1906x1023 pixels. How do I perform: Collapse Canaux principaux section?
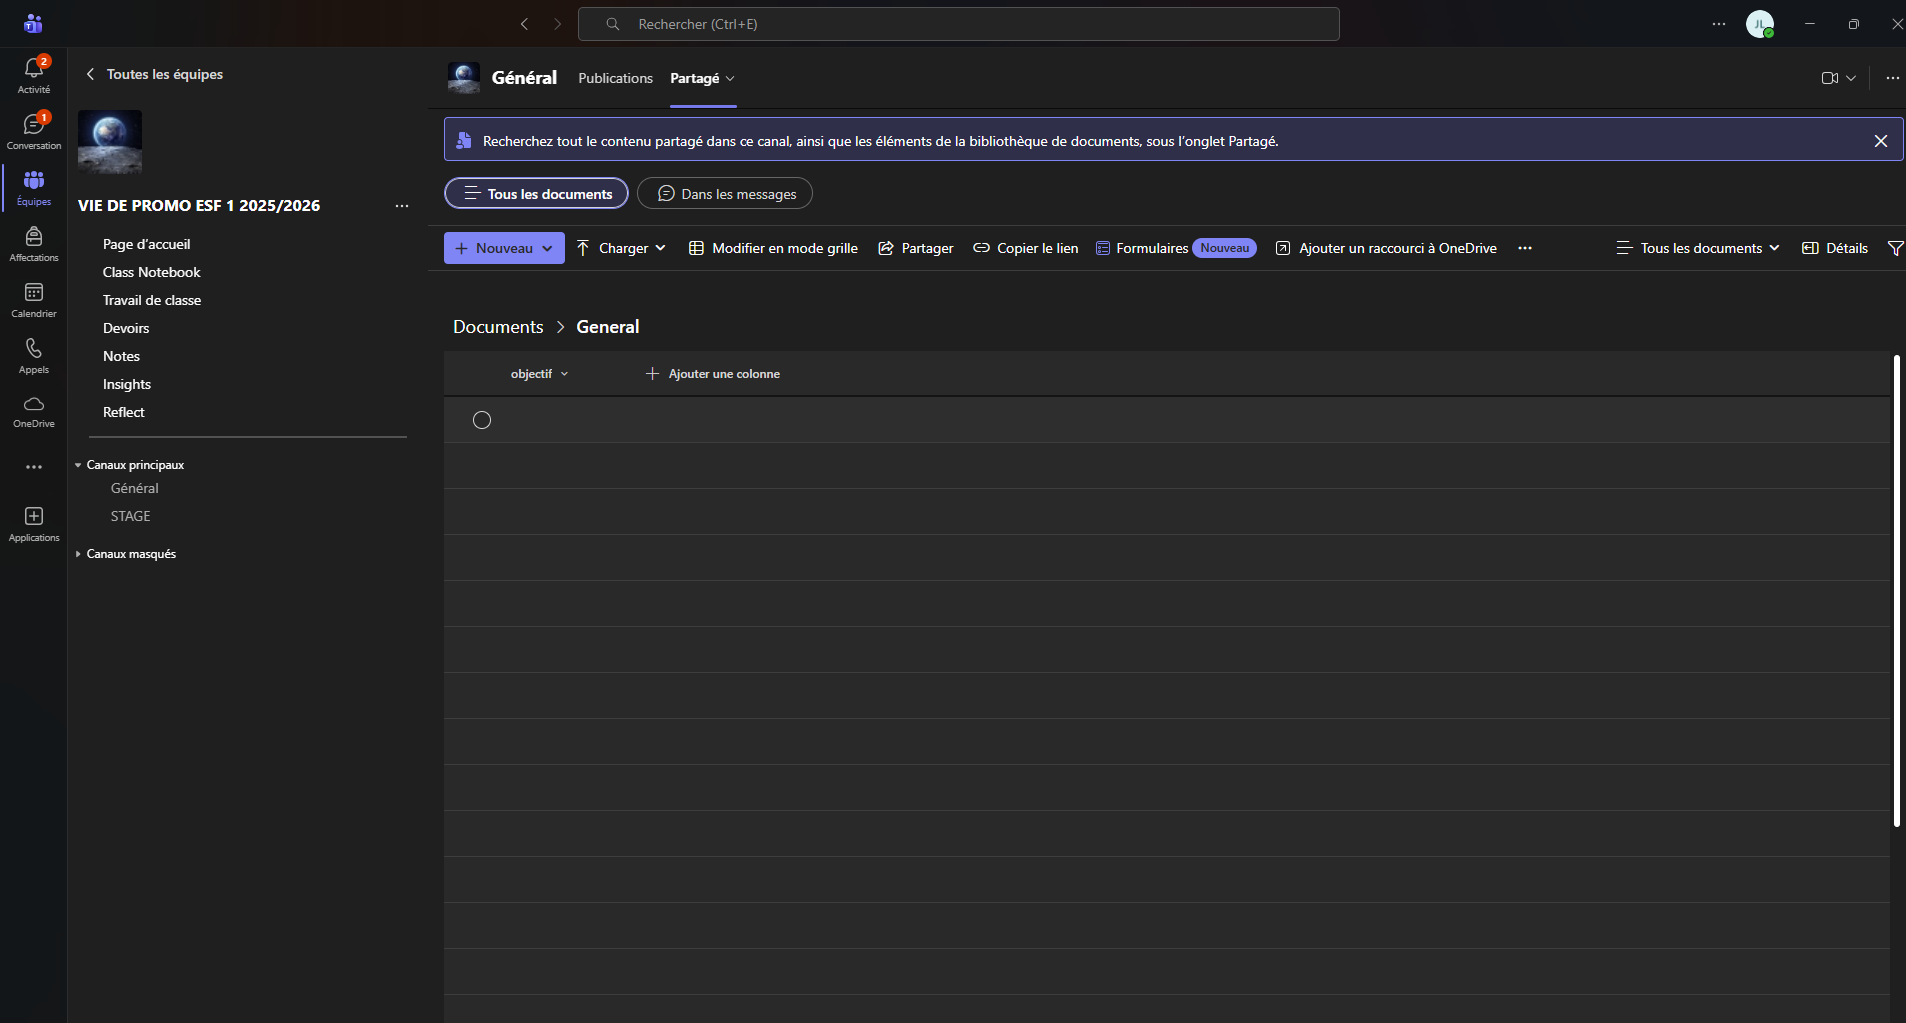pos(131,465)
